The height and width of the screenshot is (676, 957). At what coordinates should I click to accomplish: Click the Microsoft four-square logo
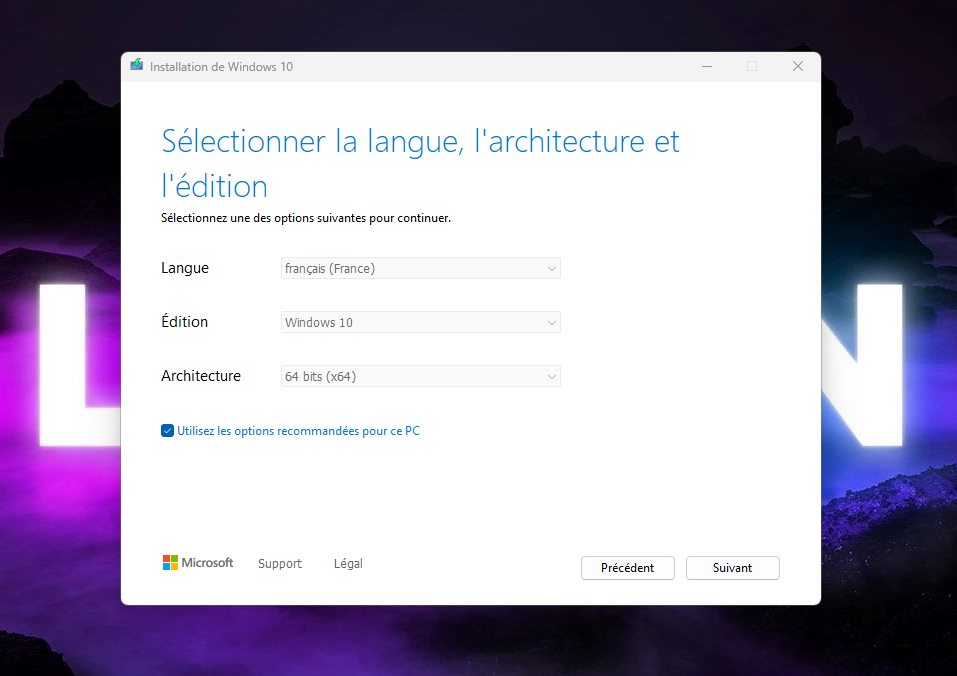click(170, 563)
